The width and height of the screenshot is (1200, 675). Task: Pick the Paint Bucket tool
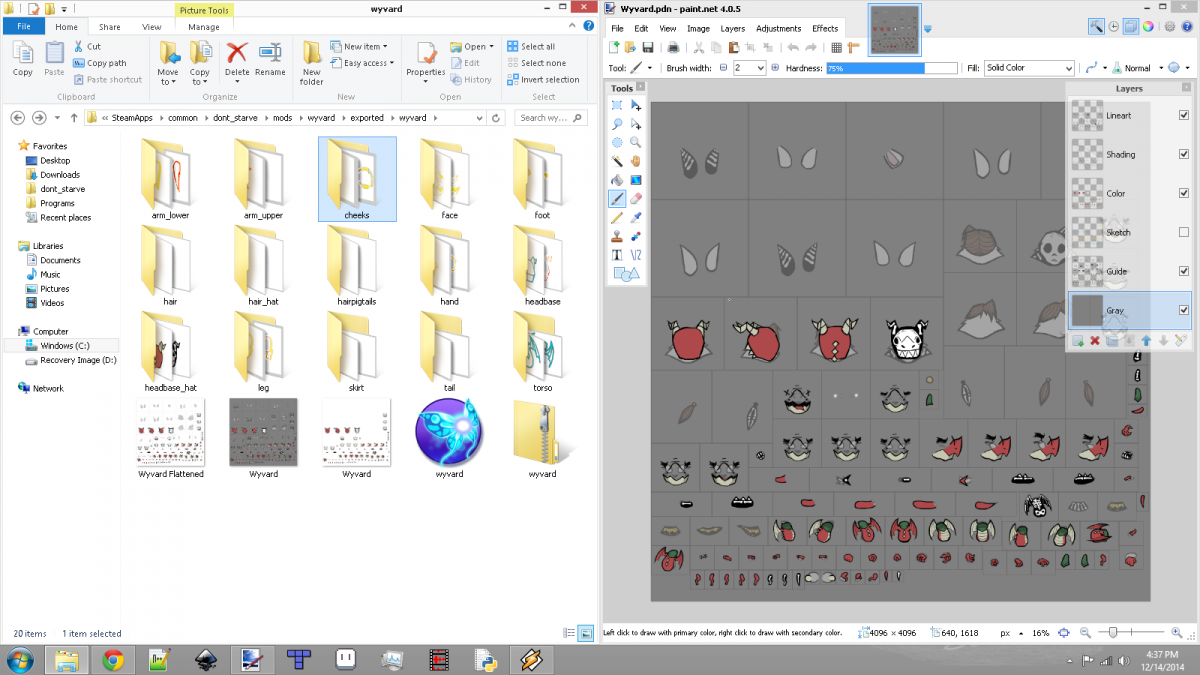click(x=617, y=180)
